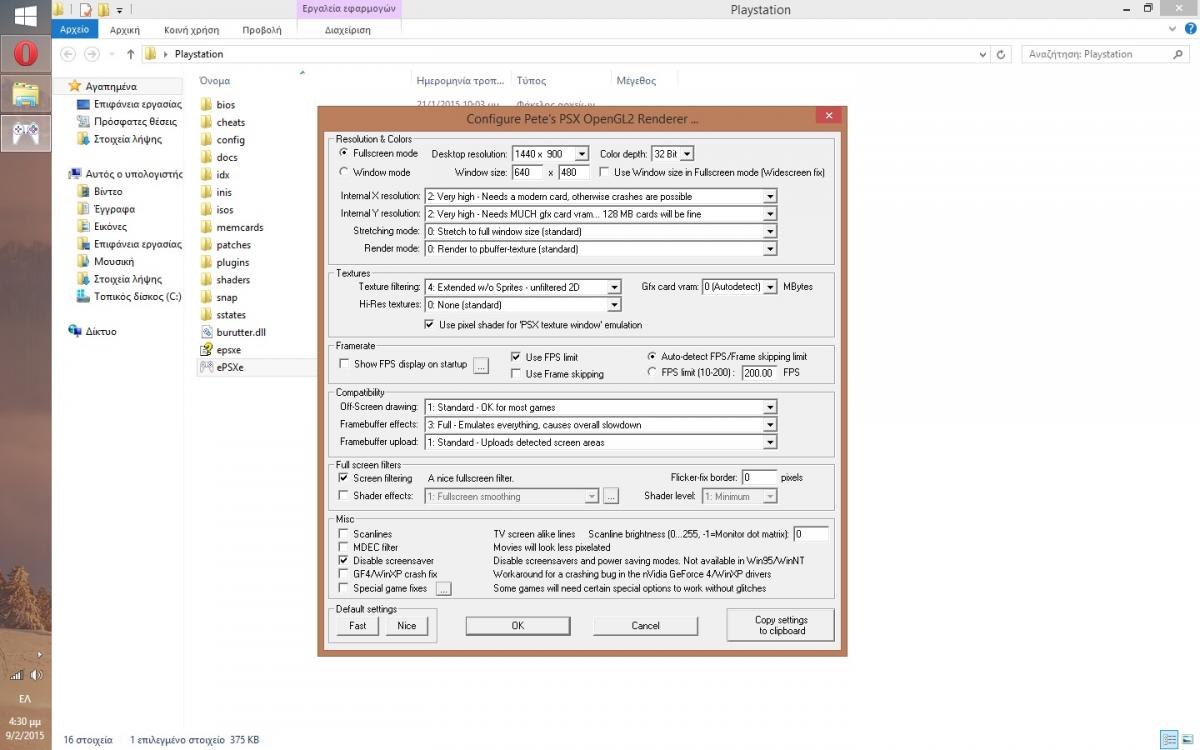Expand Render mode dropdown
1200x750 pixels.
tap(770, 249)
